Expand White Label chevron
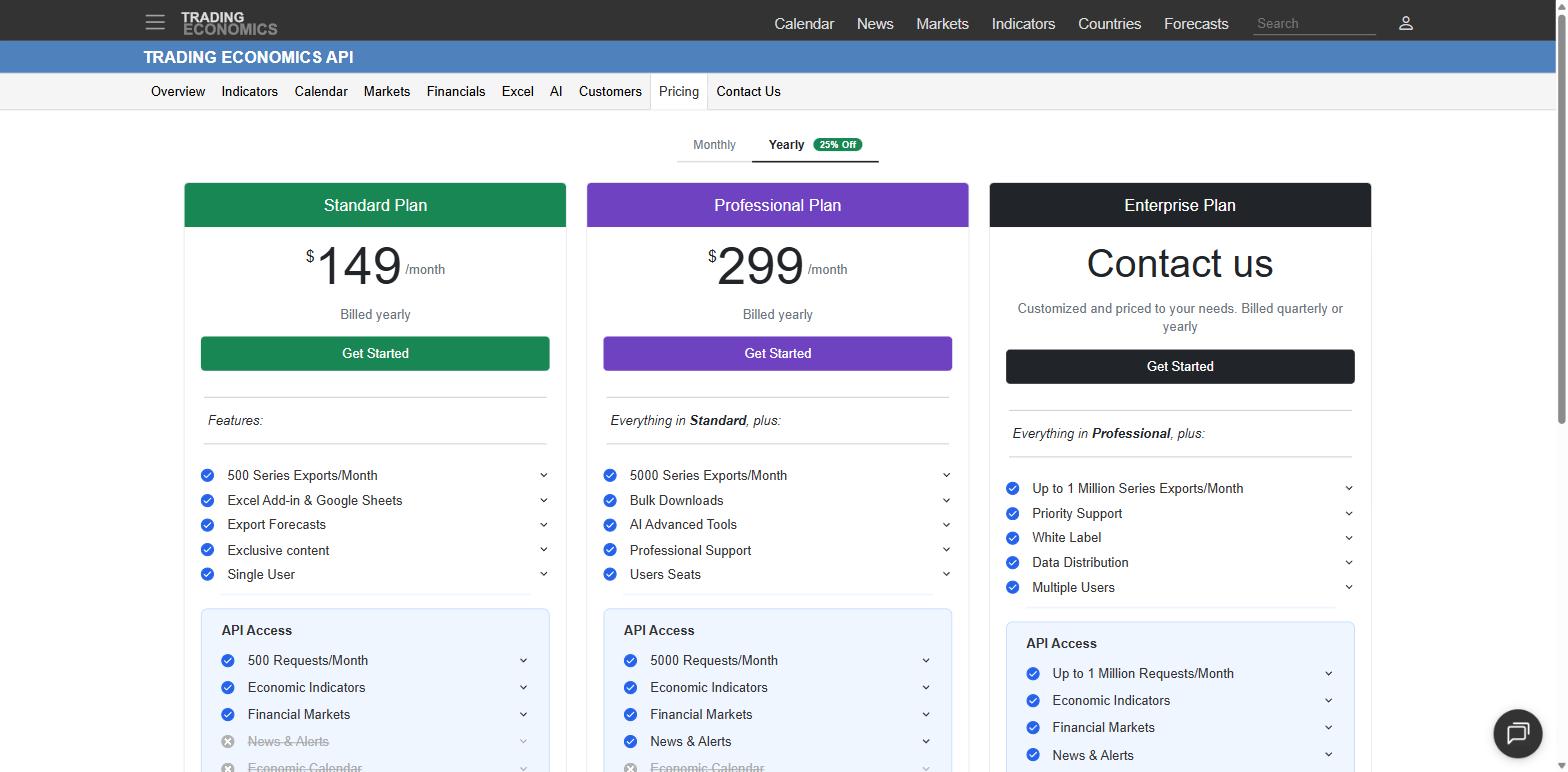The height and width of the screenshot is (772, 1568). click(1348, 537)
